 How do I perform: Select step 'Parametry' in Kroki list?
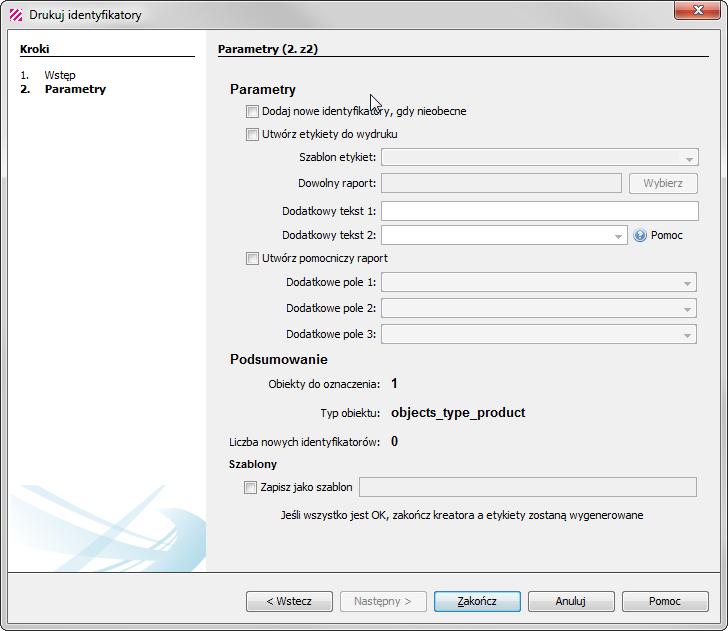tap(75, 89)
